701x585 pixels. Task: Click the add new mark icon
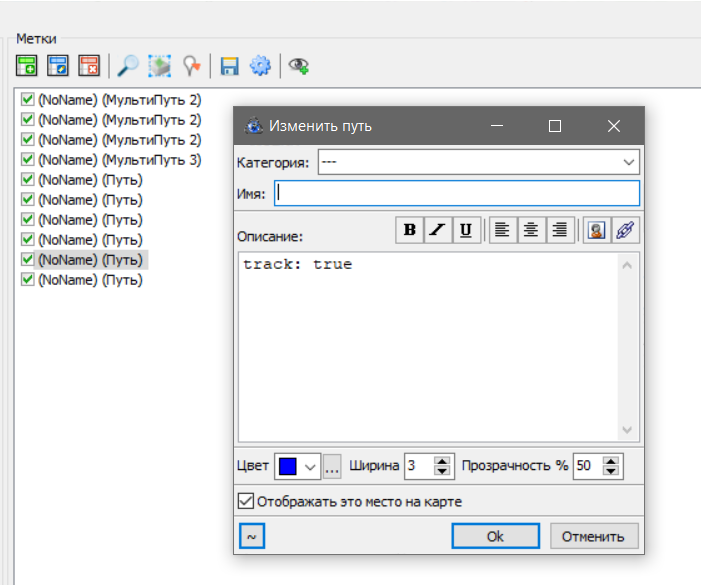point(27,66)
